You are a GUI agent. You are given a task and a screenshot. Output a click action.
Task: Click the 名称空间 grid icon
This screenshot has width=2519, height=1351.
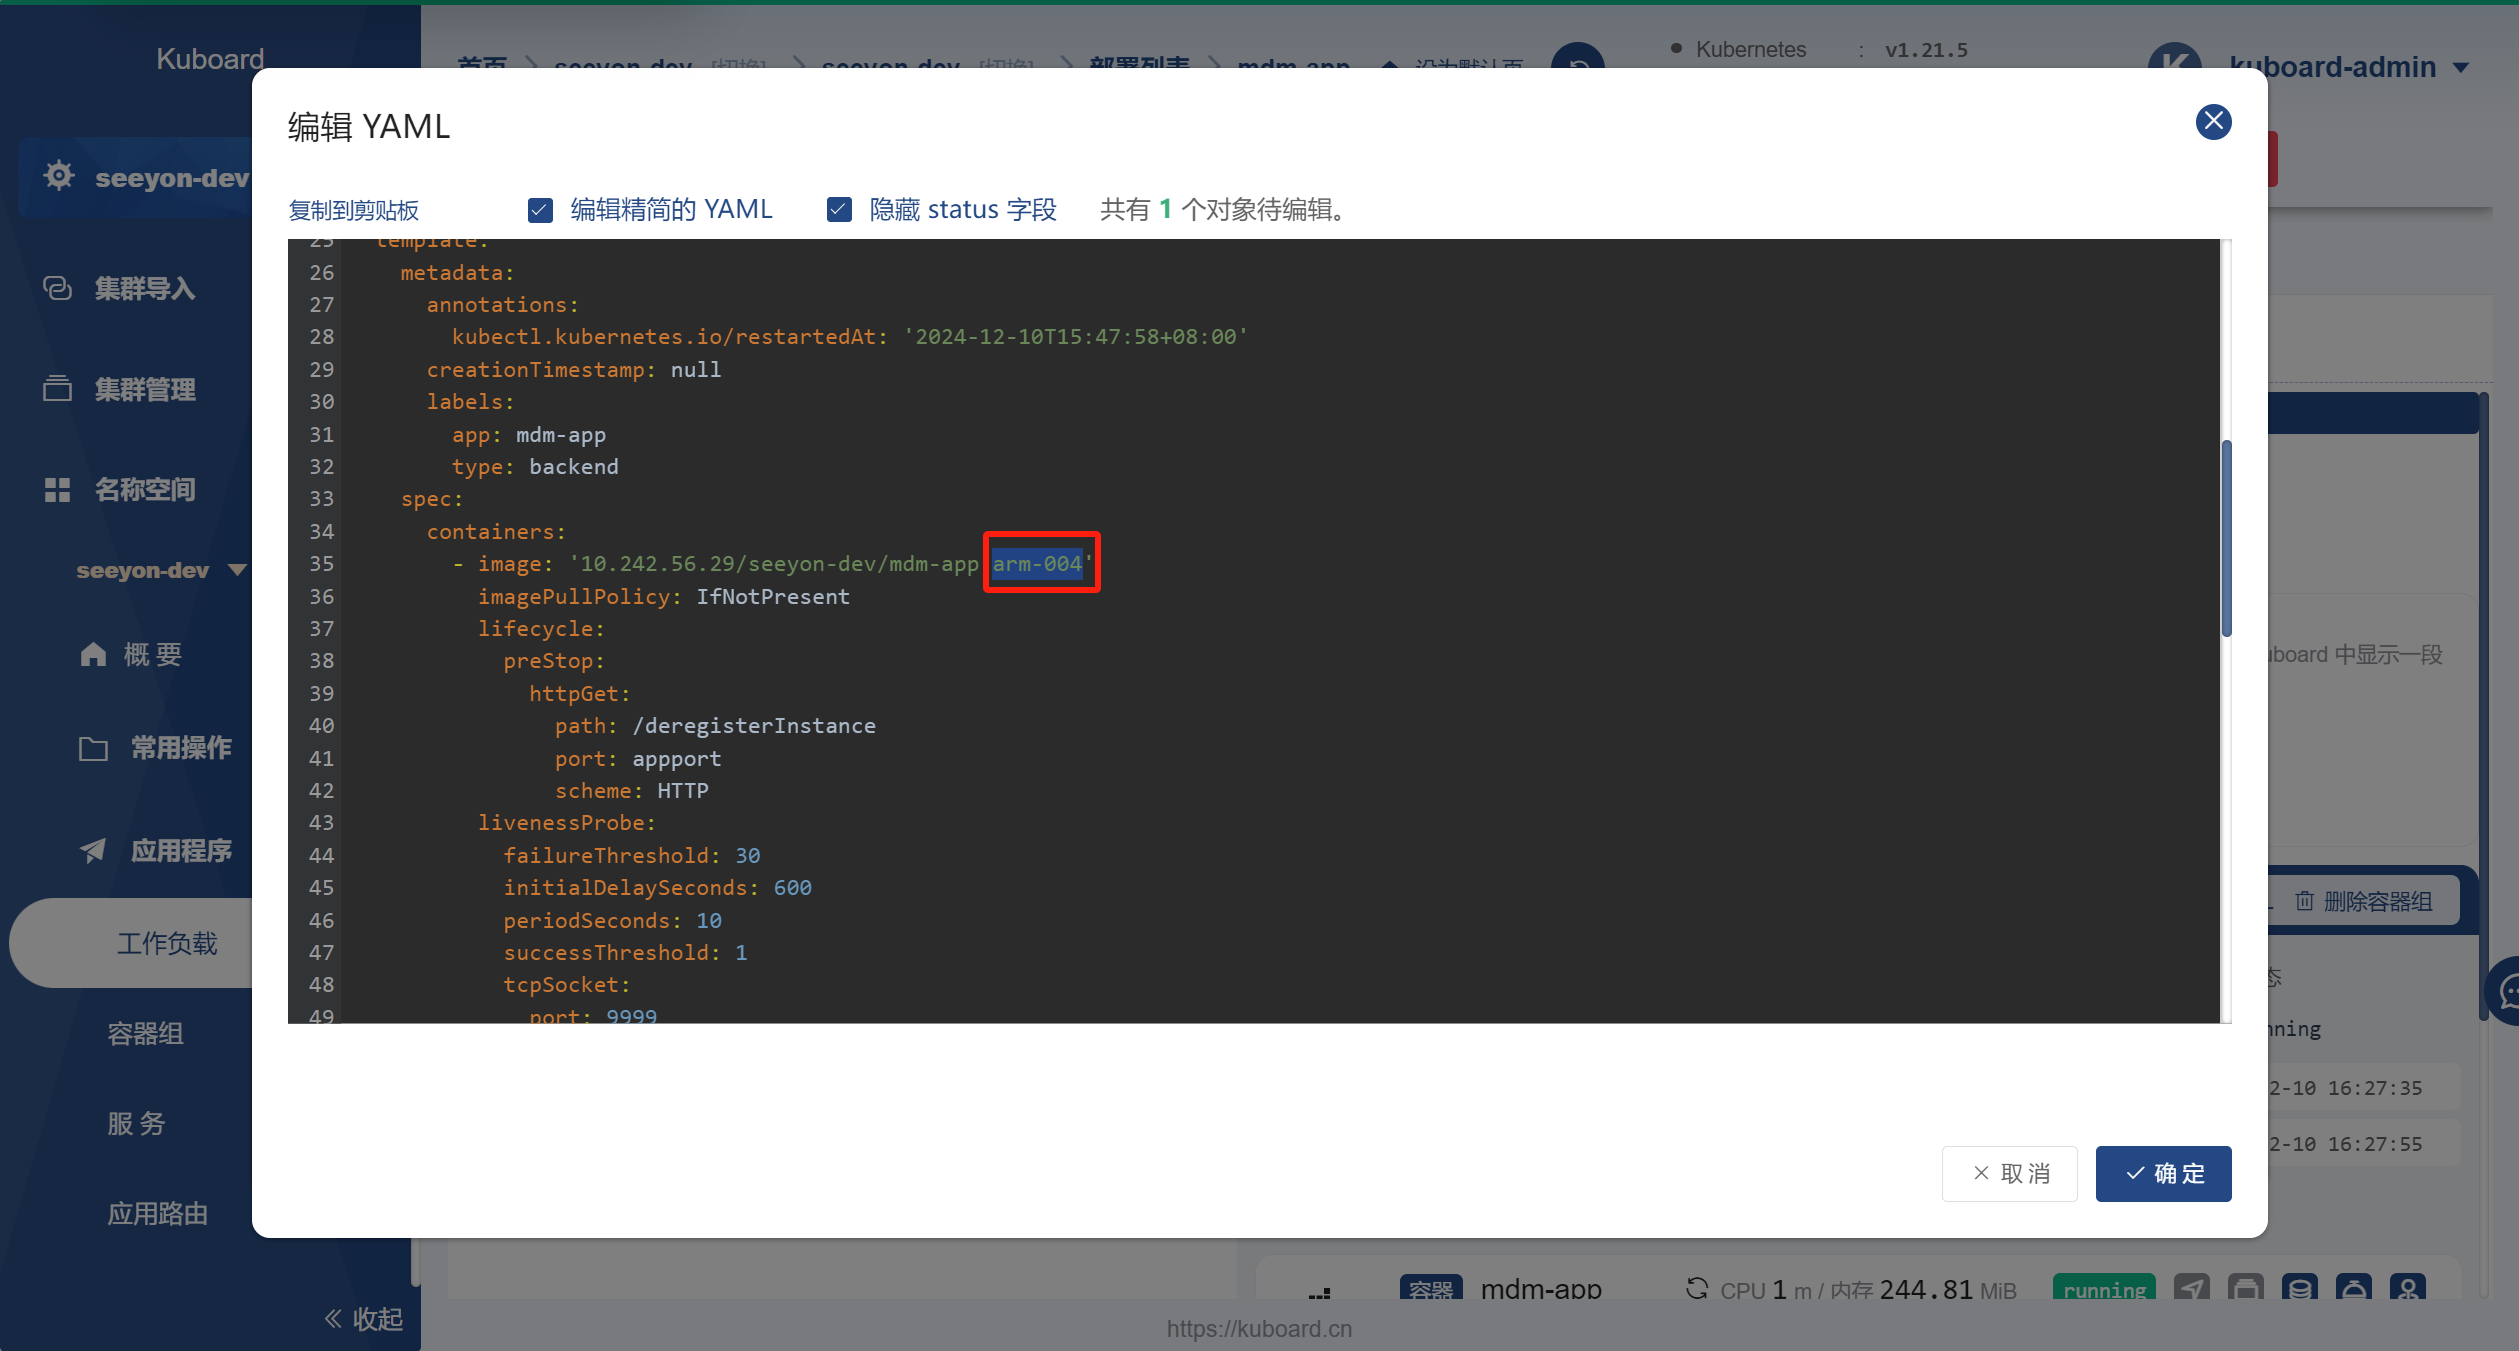(x=58, y=489)
